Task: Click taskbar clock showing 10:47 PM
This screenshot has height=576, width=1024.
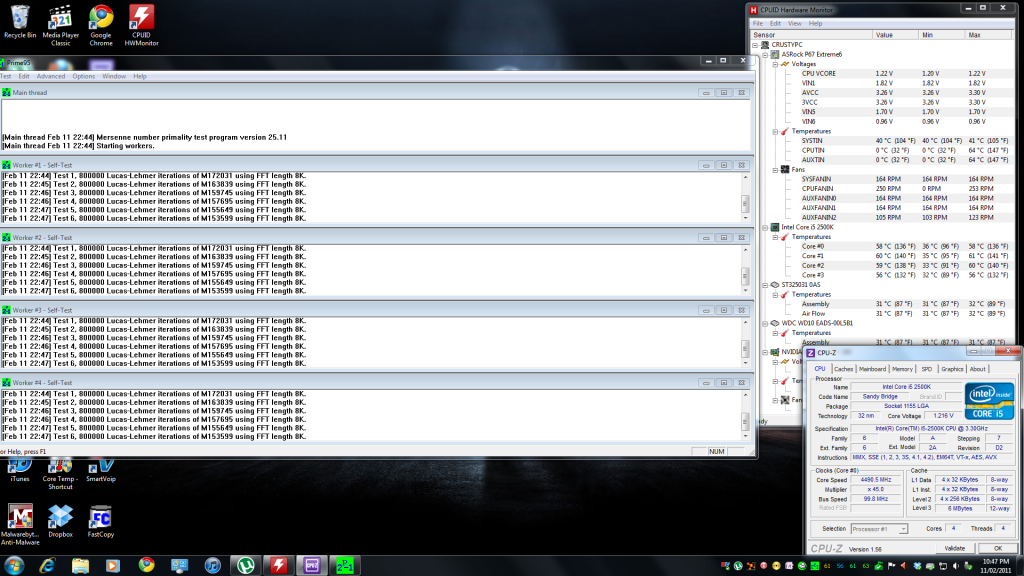Action: click(995, 566)
